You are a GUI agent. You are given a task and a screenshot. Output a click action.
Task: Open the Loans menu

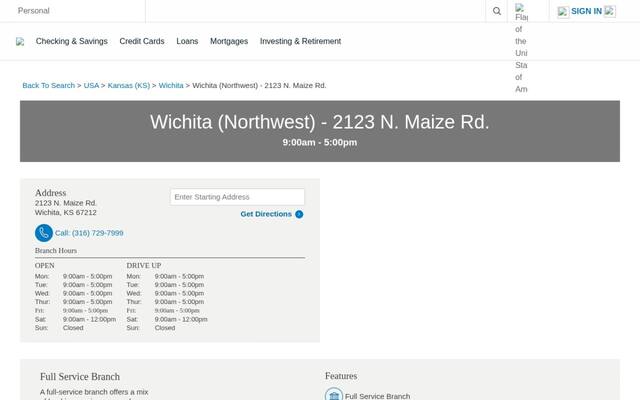pos(187,41)
